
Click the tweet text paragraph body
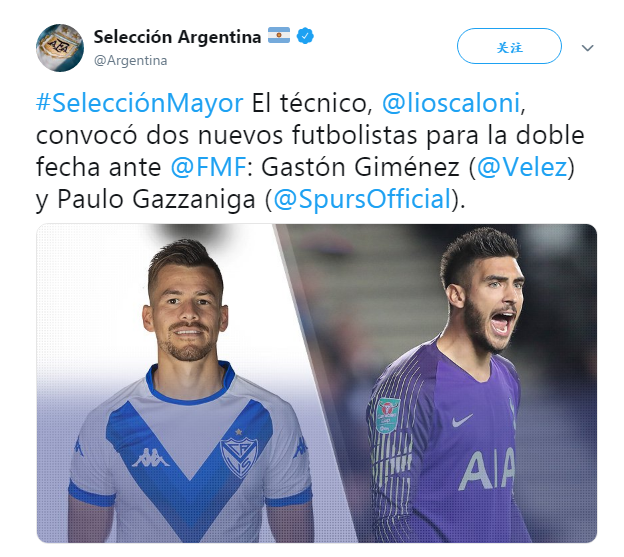click(310, 151)
